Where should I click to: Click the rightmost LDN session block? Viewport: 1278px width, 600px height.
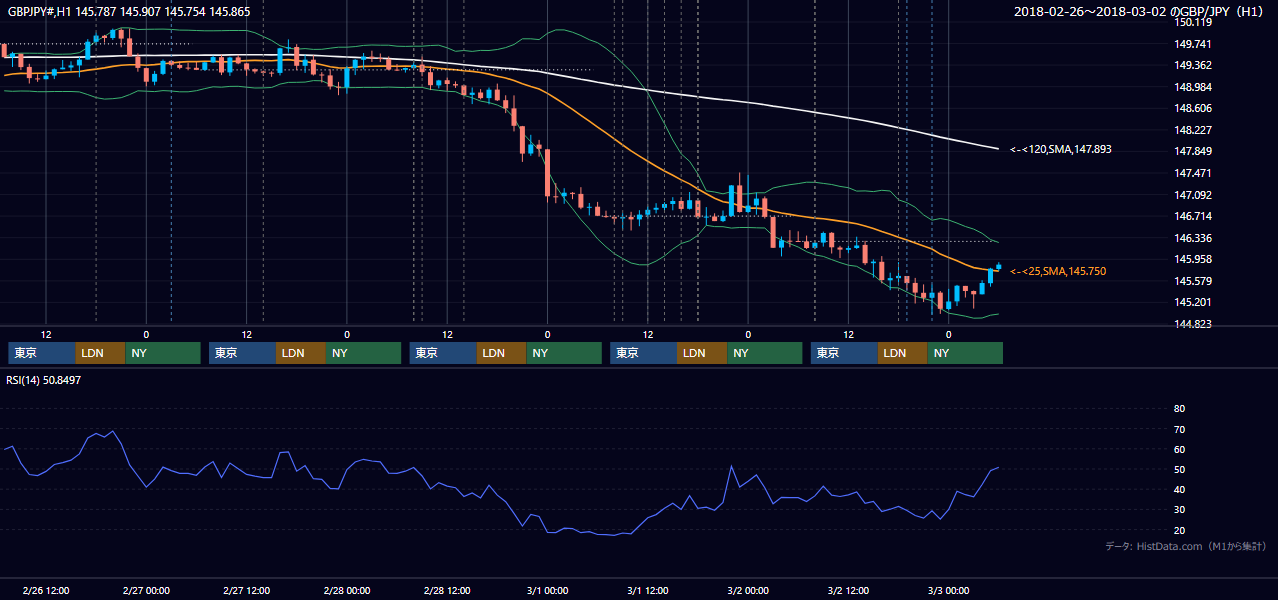(x=903, y=353)
